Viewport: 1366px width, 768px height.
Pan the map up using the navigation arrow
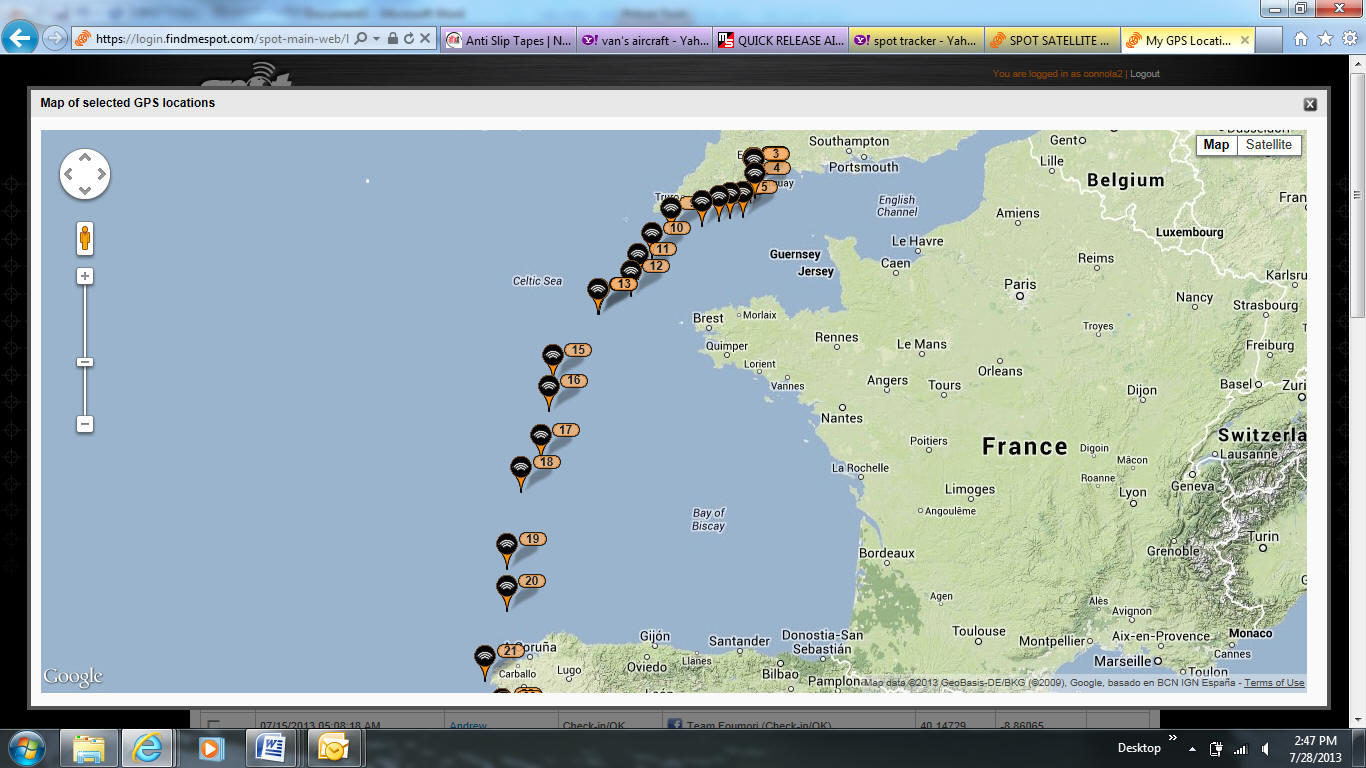coord(85,157)
